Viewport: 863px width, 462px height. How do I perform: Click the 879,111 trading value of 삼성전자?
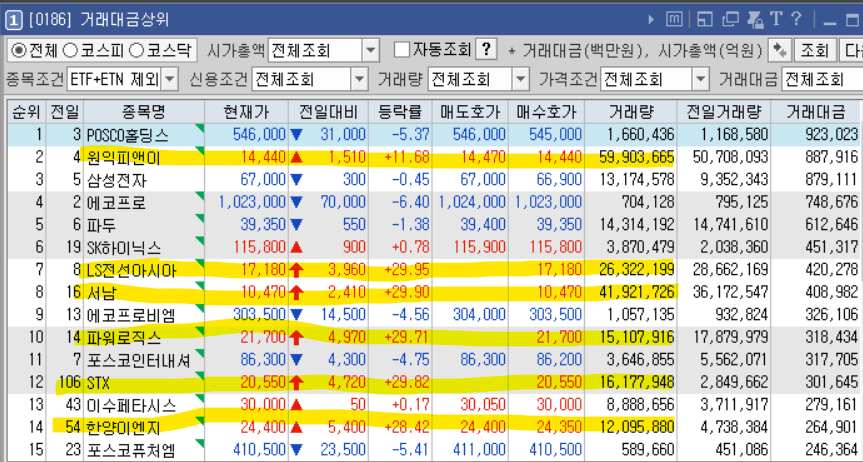coord(831,180)
